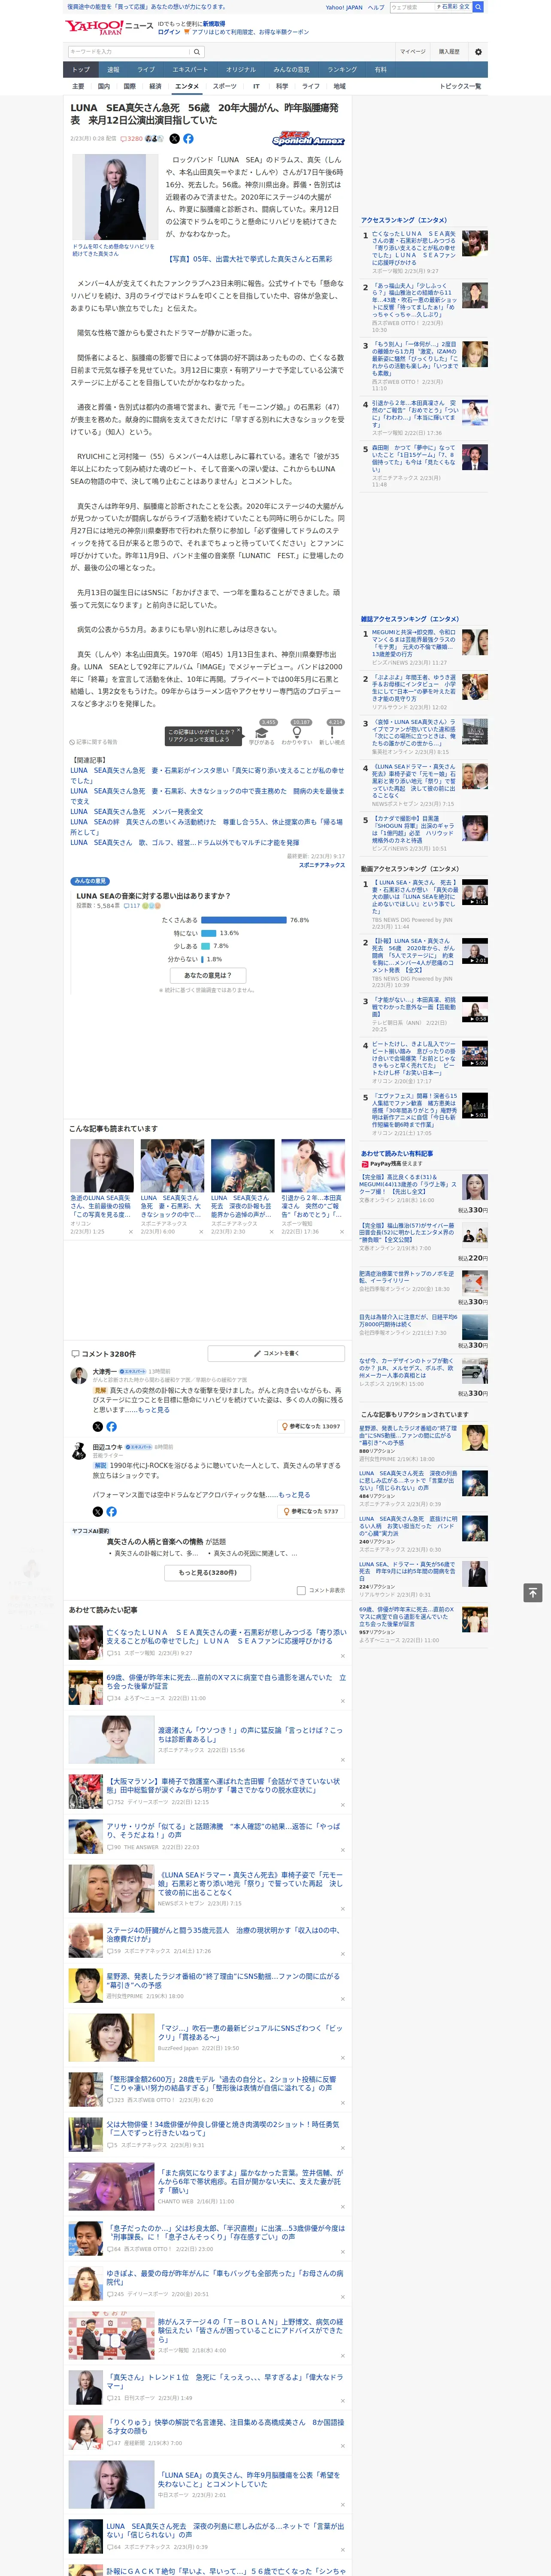This screenshot has width=551, height=2576.
Task: Click the Yahoo! JAPAN News logo
Action: tap(110, 27)
